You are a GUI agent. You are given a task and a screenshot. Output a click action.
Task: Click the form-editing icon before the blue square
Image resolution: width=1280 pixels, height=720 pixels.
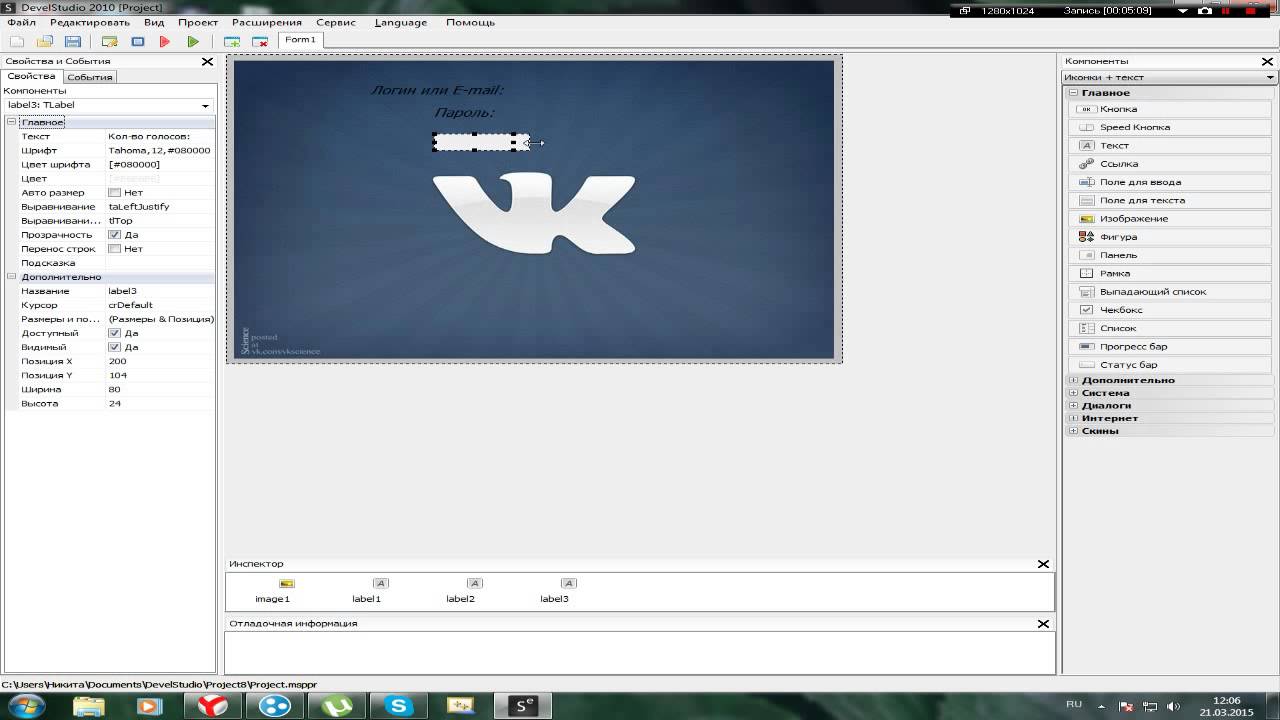(x=110, y=41)
